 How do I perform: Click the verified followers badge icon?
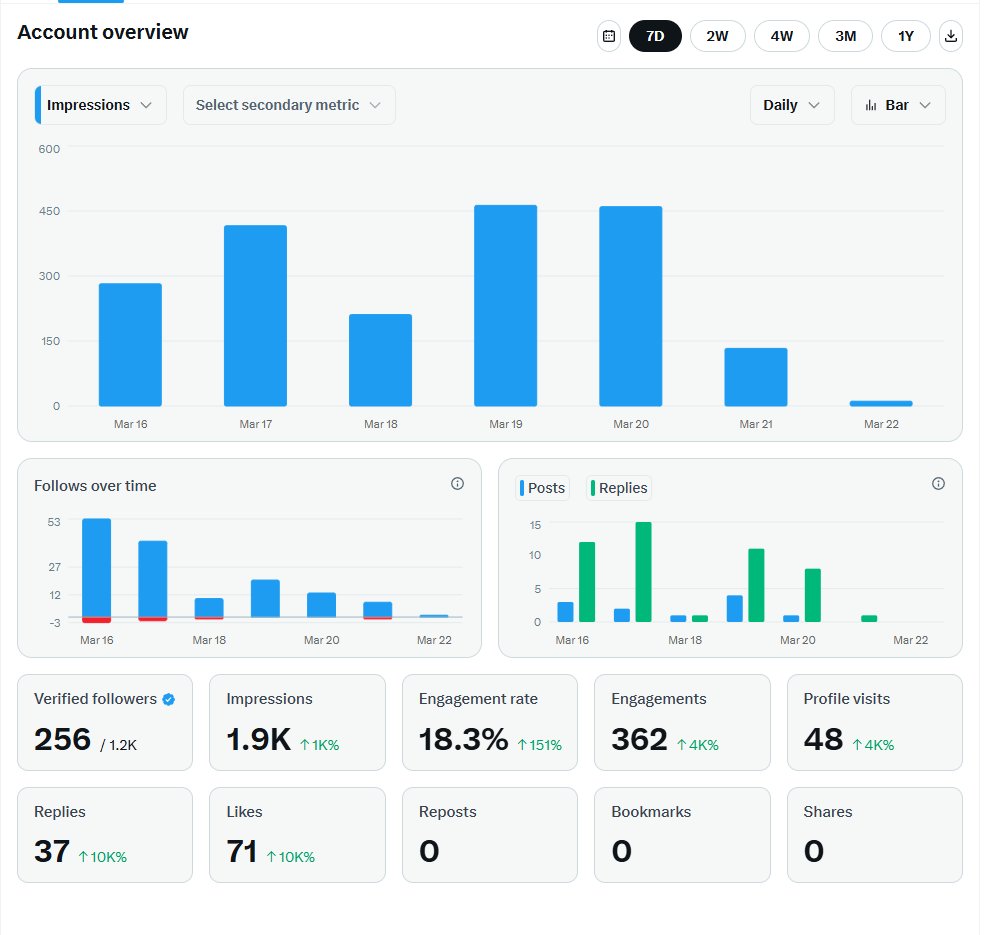pos(169,699)
